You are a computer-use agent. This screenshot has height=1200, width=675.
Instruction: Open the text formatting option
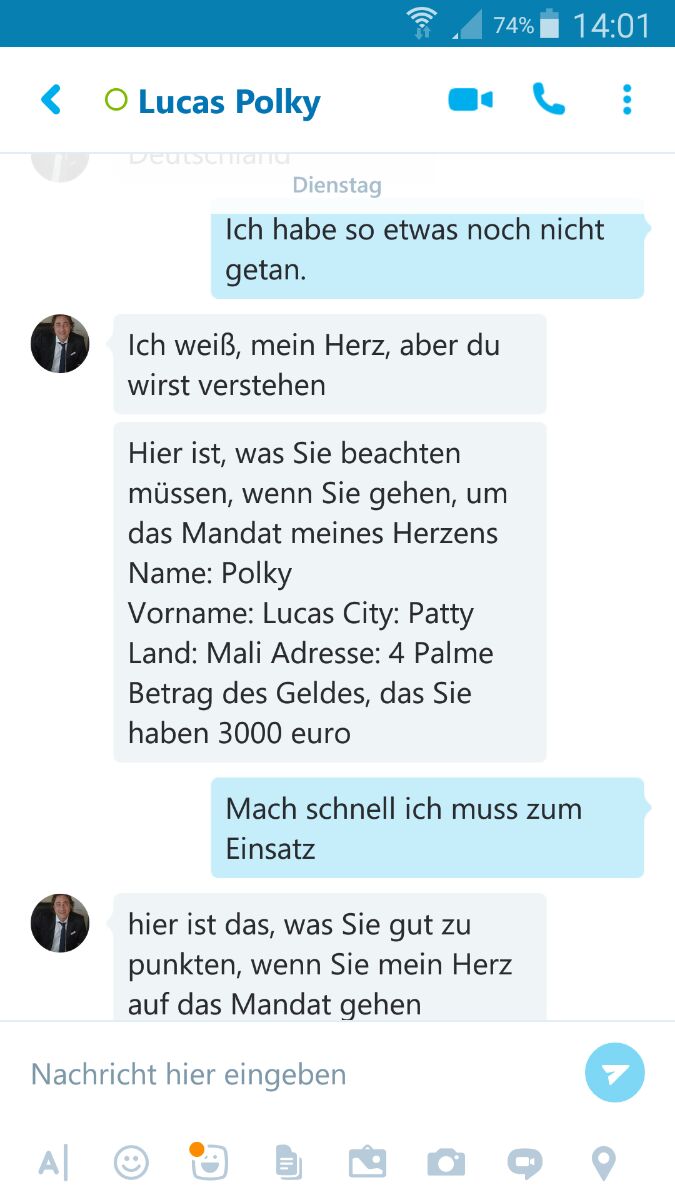pyautogui.click(x=53, y=1163)
